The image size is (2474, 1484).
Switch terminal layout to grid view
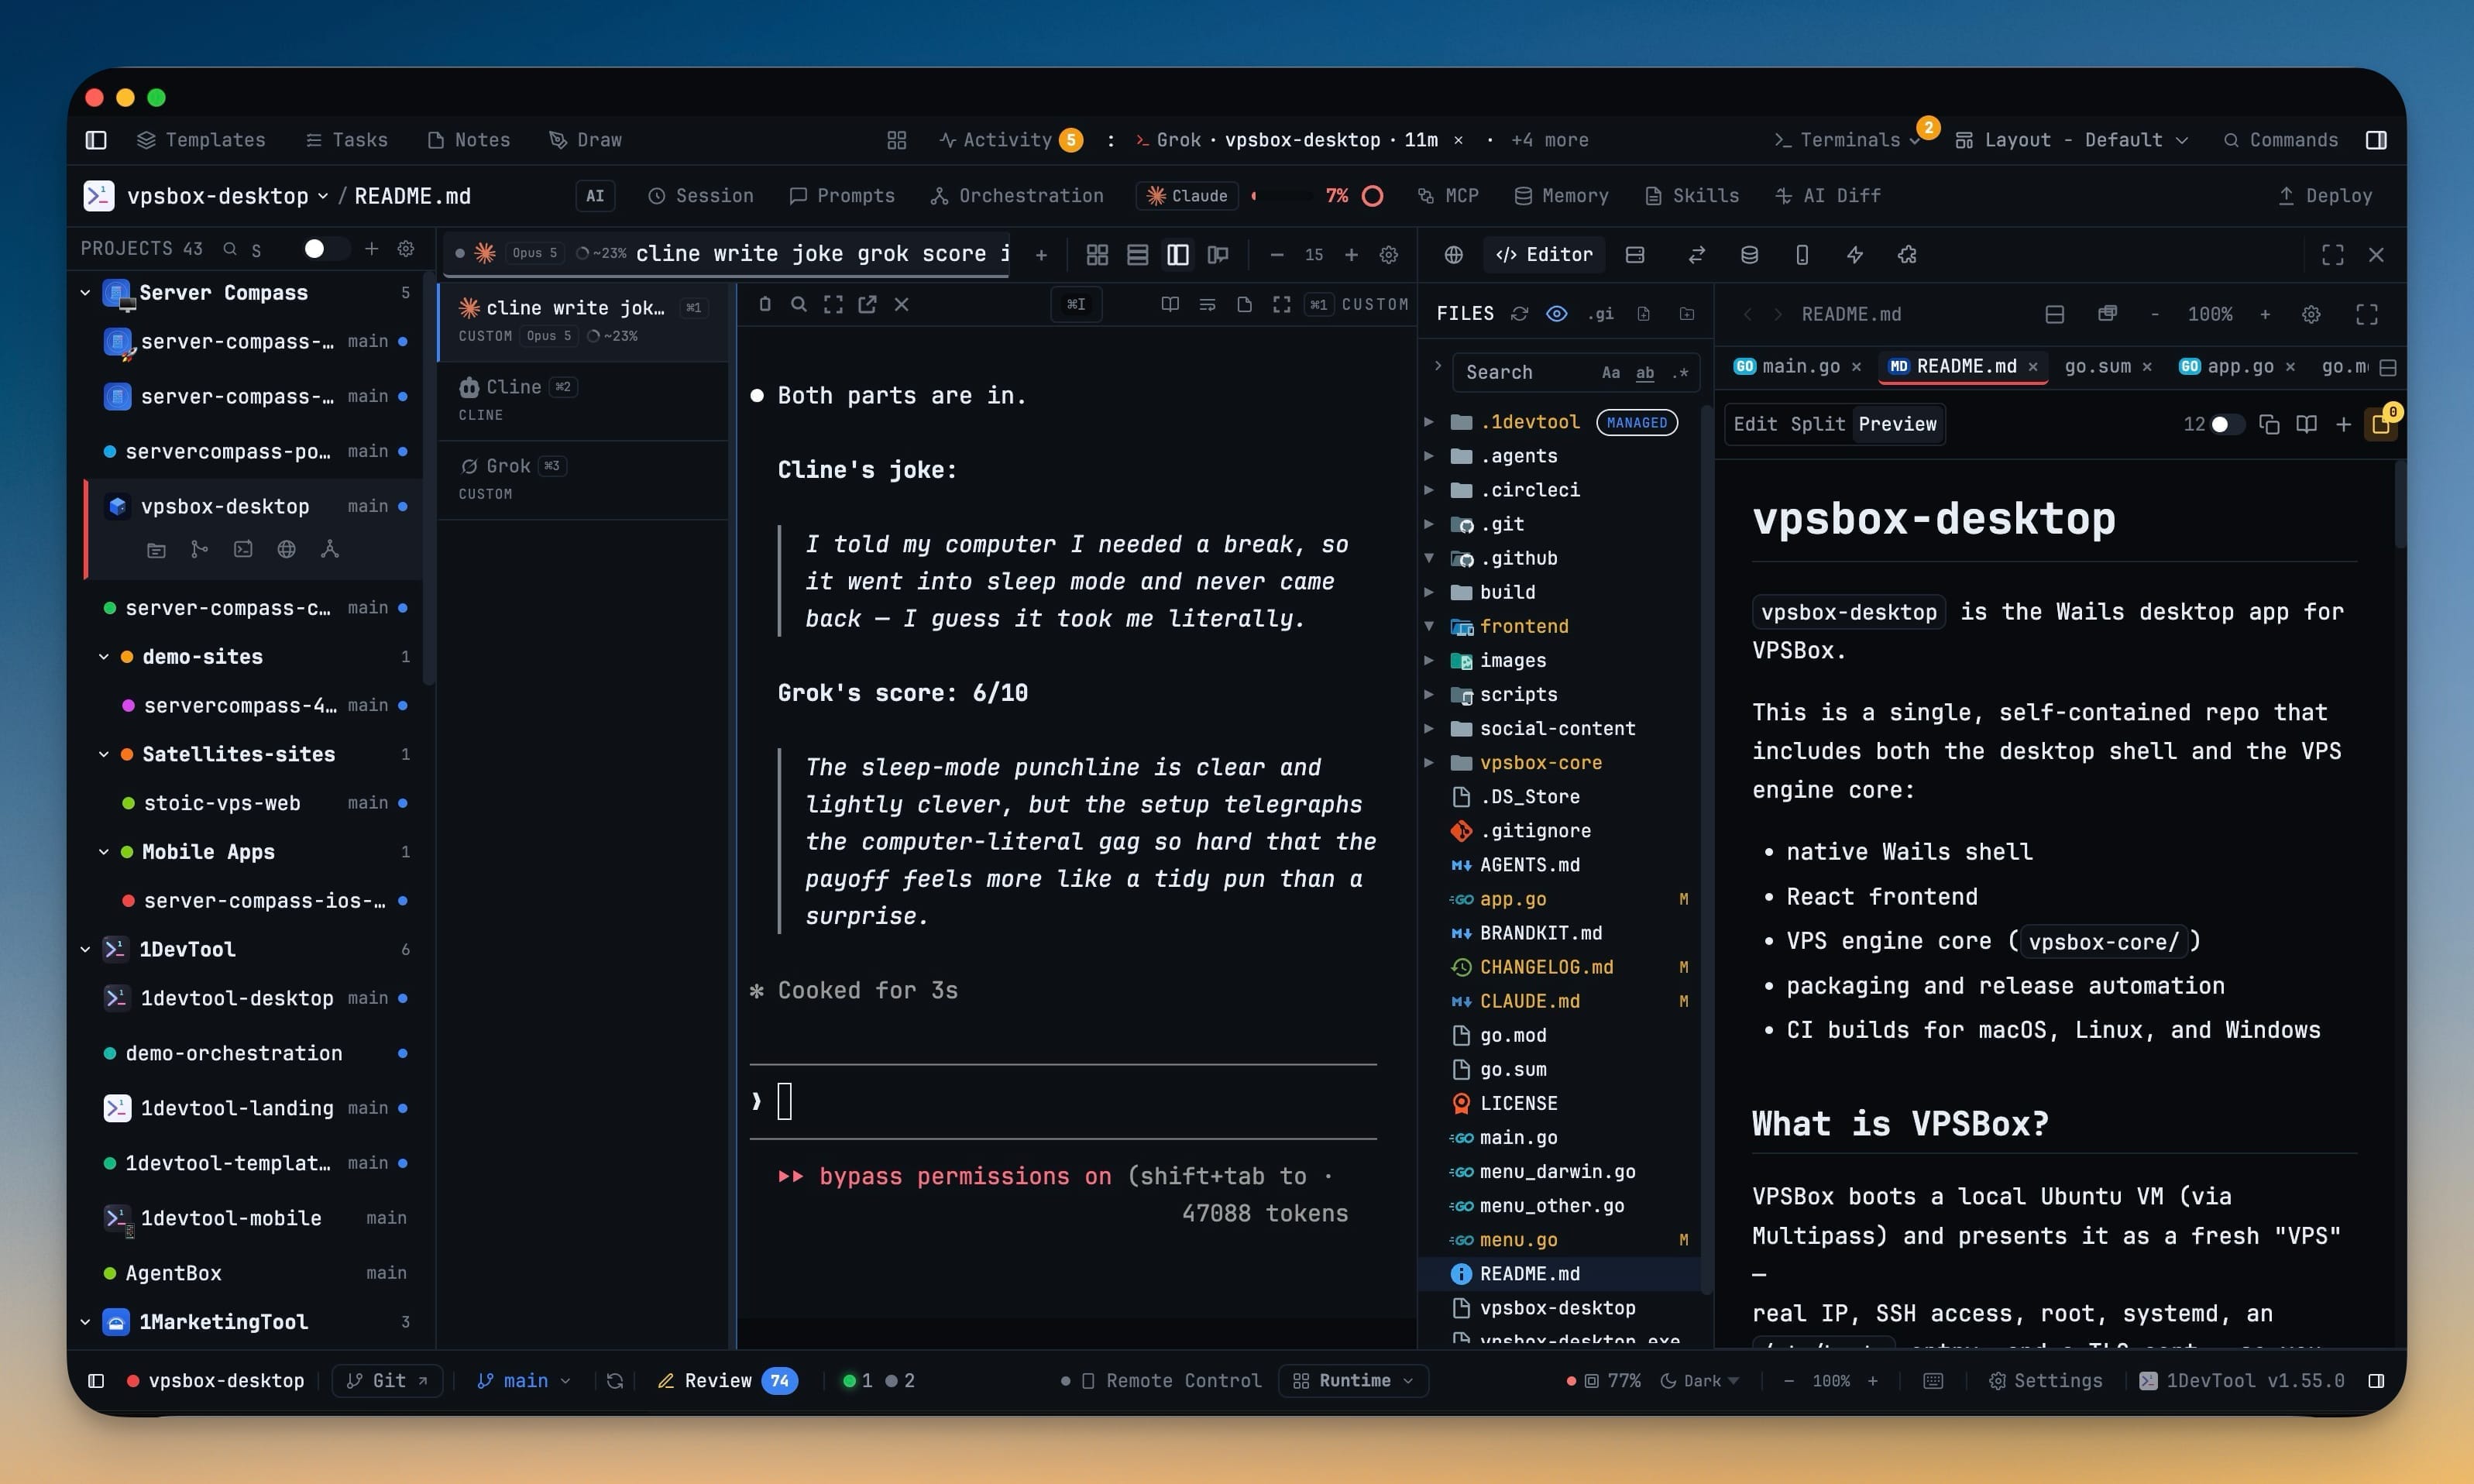(1097, 255)
